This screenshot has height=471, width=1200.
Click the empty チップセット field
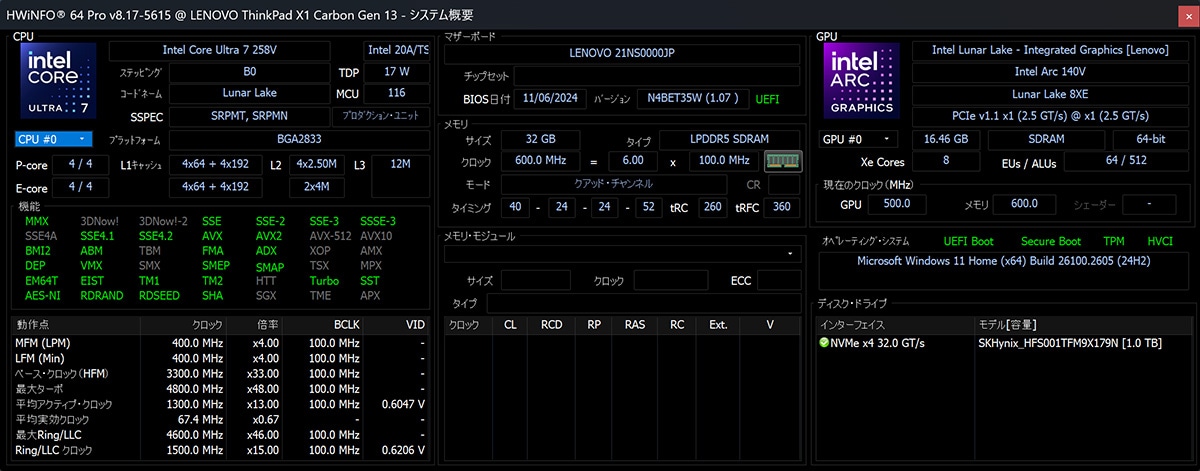pyautogui.click(x=658, y=76)
